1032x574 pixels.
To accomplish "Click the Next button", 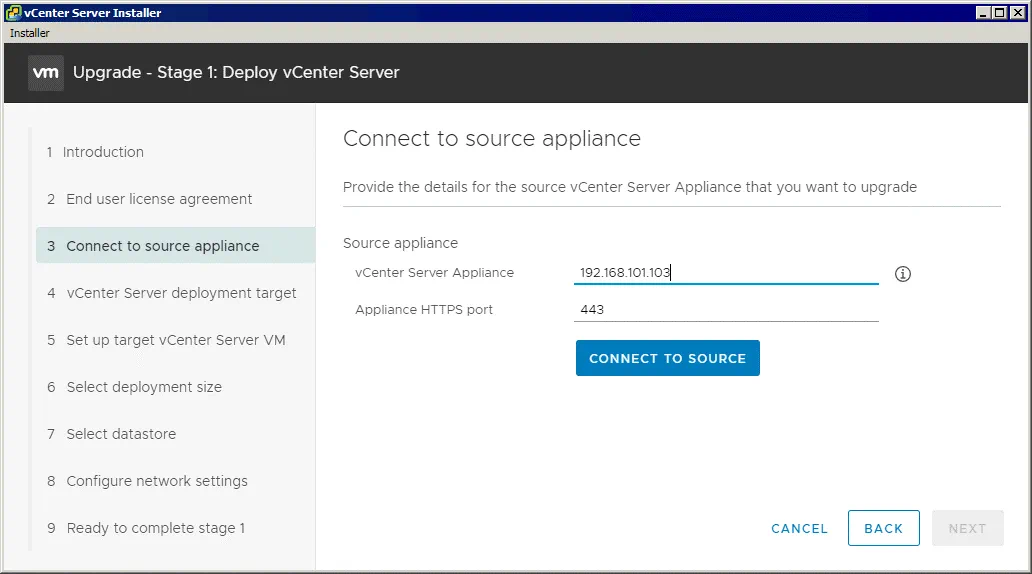I will click(x=967, y=528).
